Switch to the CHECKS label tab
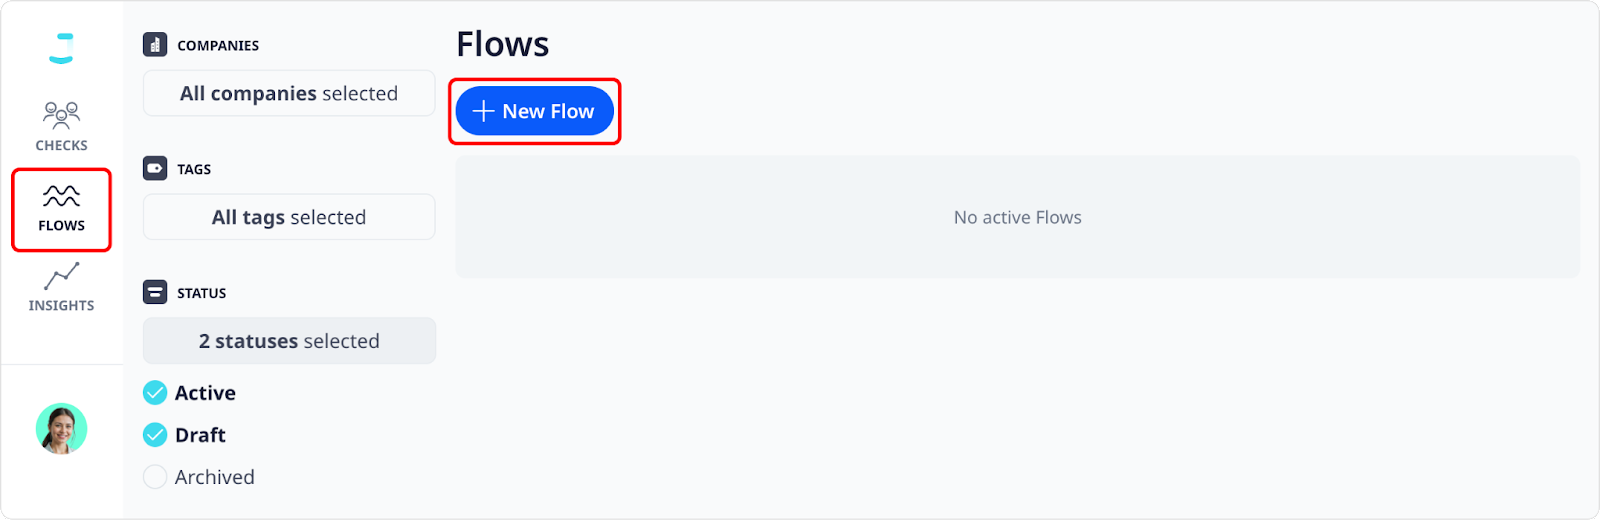 [61, 145]
